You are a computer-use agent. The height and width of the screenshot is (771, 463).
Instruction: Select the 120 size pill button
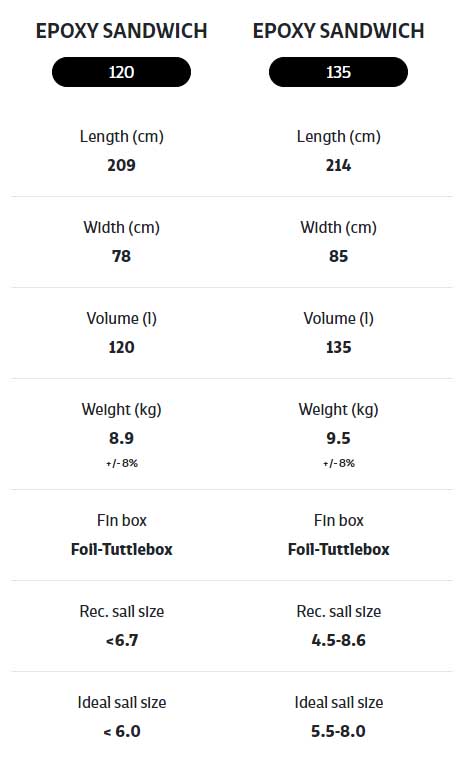(121, 72)
